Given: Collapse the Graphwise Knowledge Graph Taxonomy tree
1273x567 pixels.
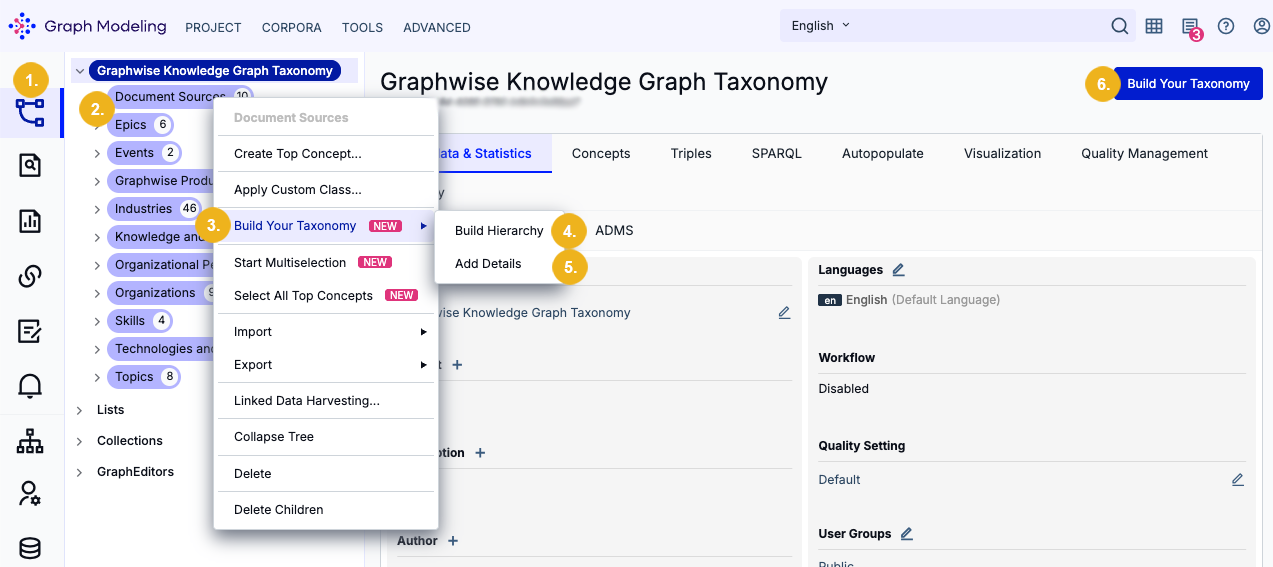Looking at the screenshot, I should 80,71.
